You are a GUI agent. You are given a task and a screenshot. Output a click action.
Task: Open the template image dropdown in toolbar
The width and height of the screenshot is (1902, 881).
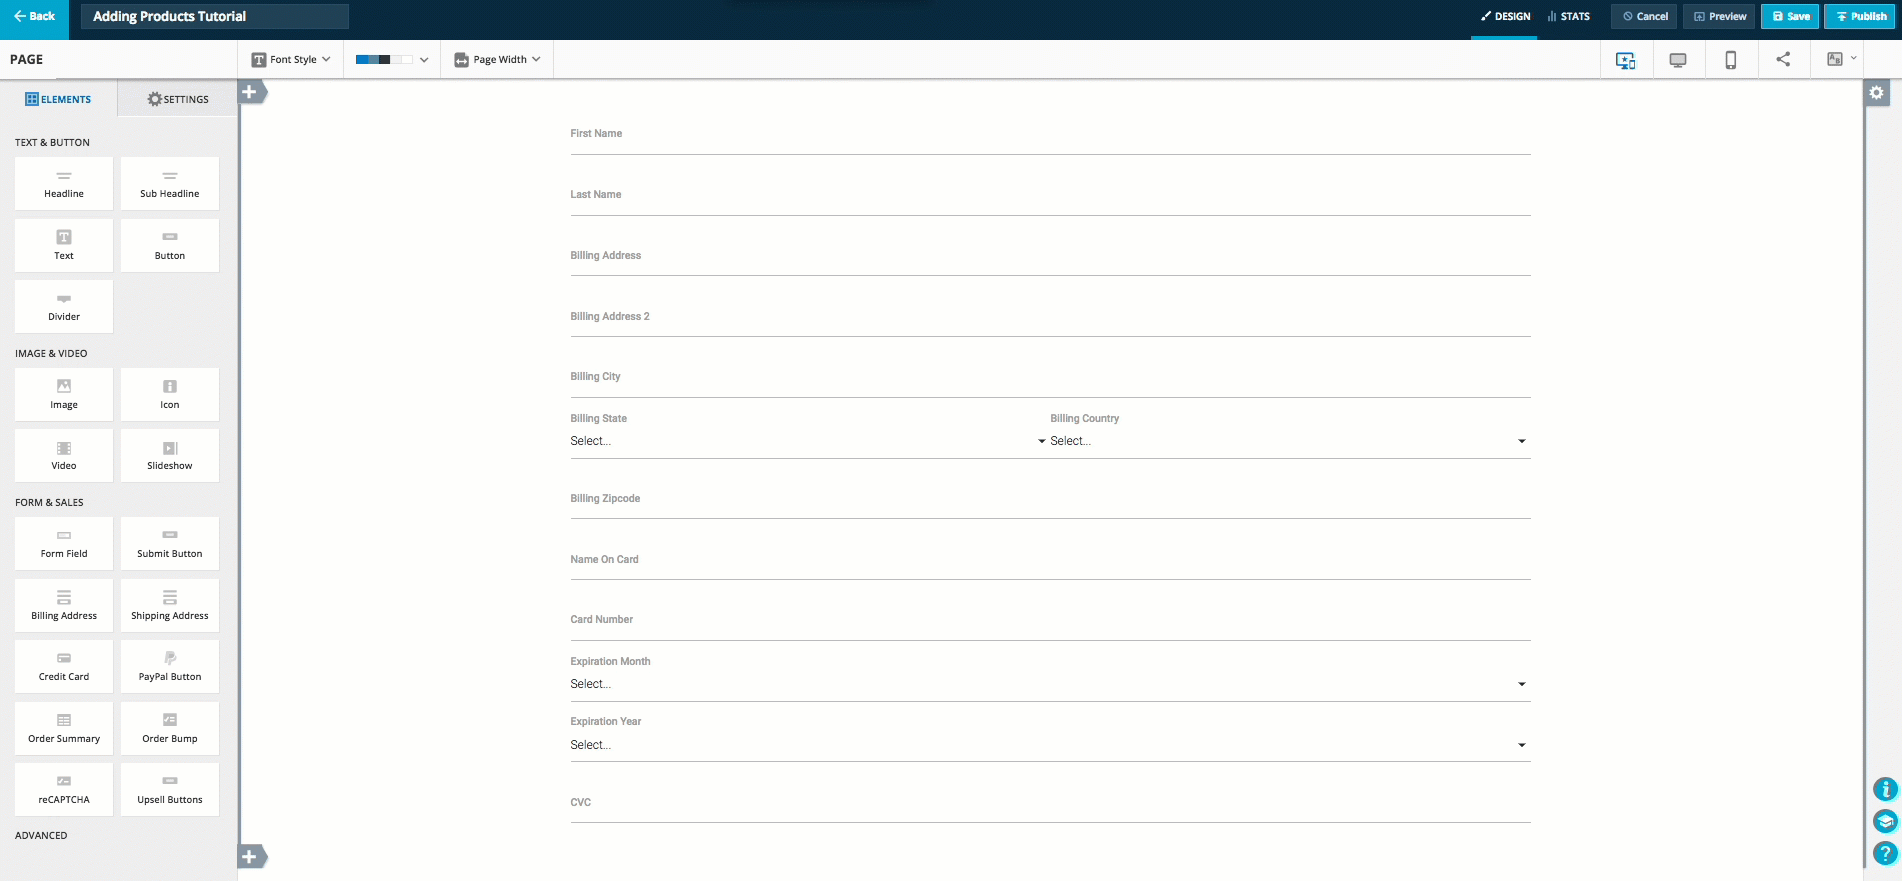[x=1841, y=59]
